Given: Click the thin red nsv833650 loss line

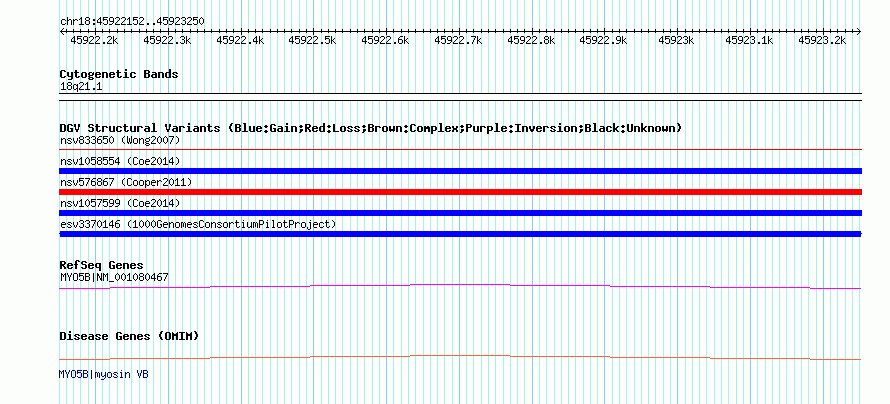Looking at the screenshot, I should (460, 150).
